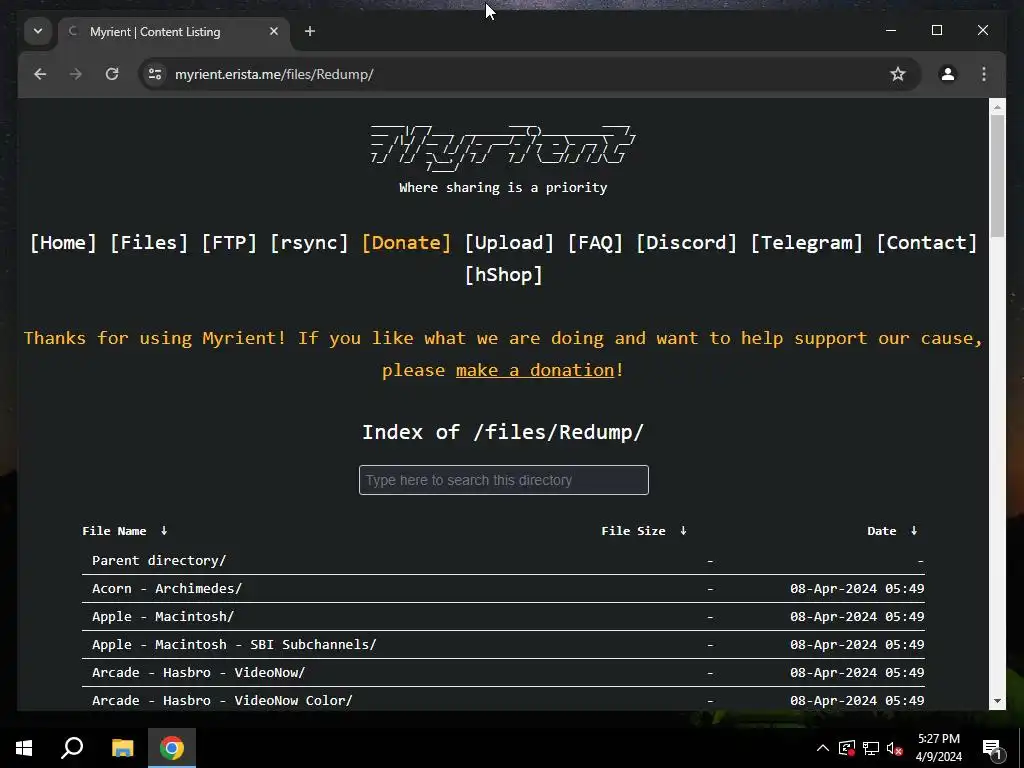
Task: Click the scrollbar up arrow
Action: click(x=997, y=106)
